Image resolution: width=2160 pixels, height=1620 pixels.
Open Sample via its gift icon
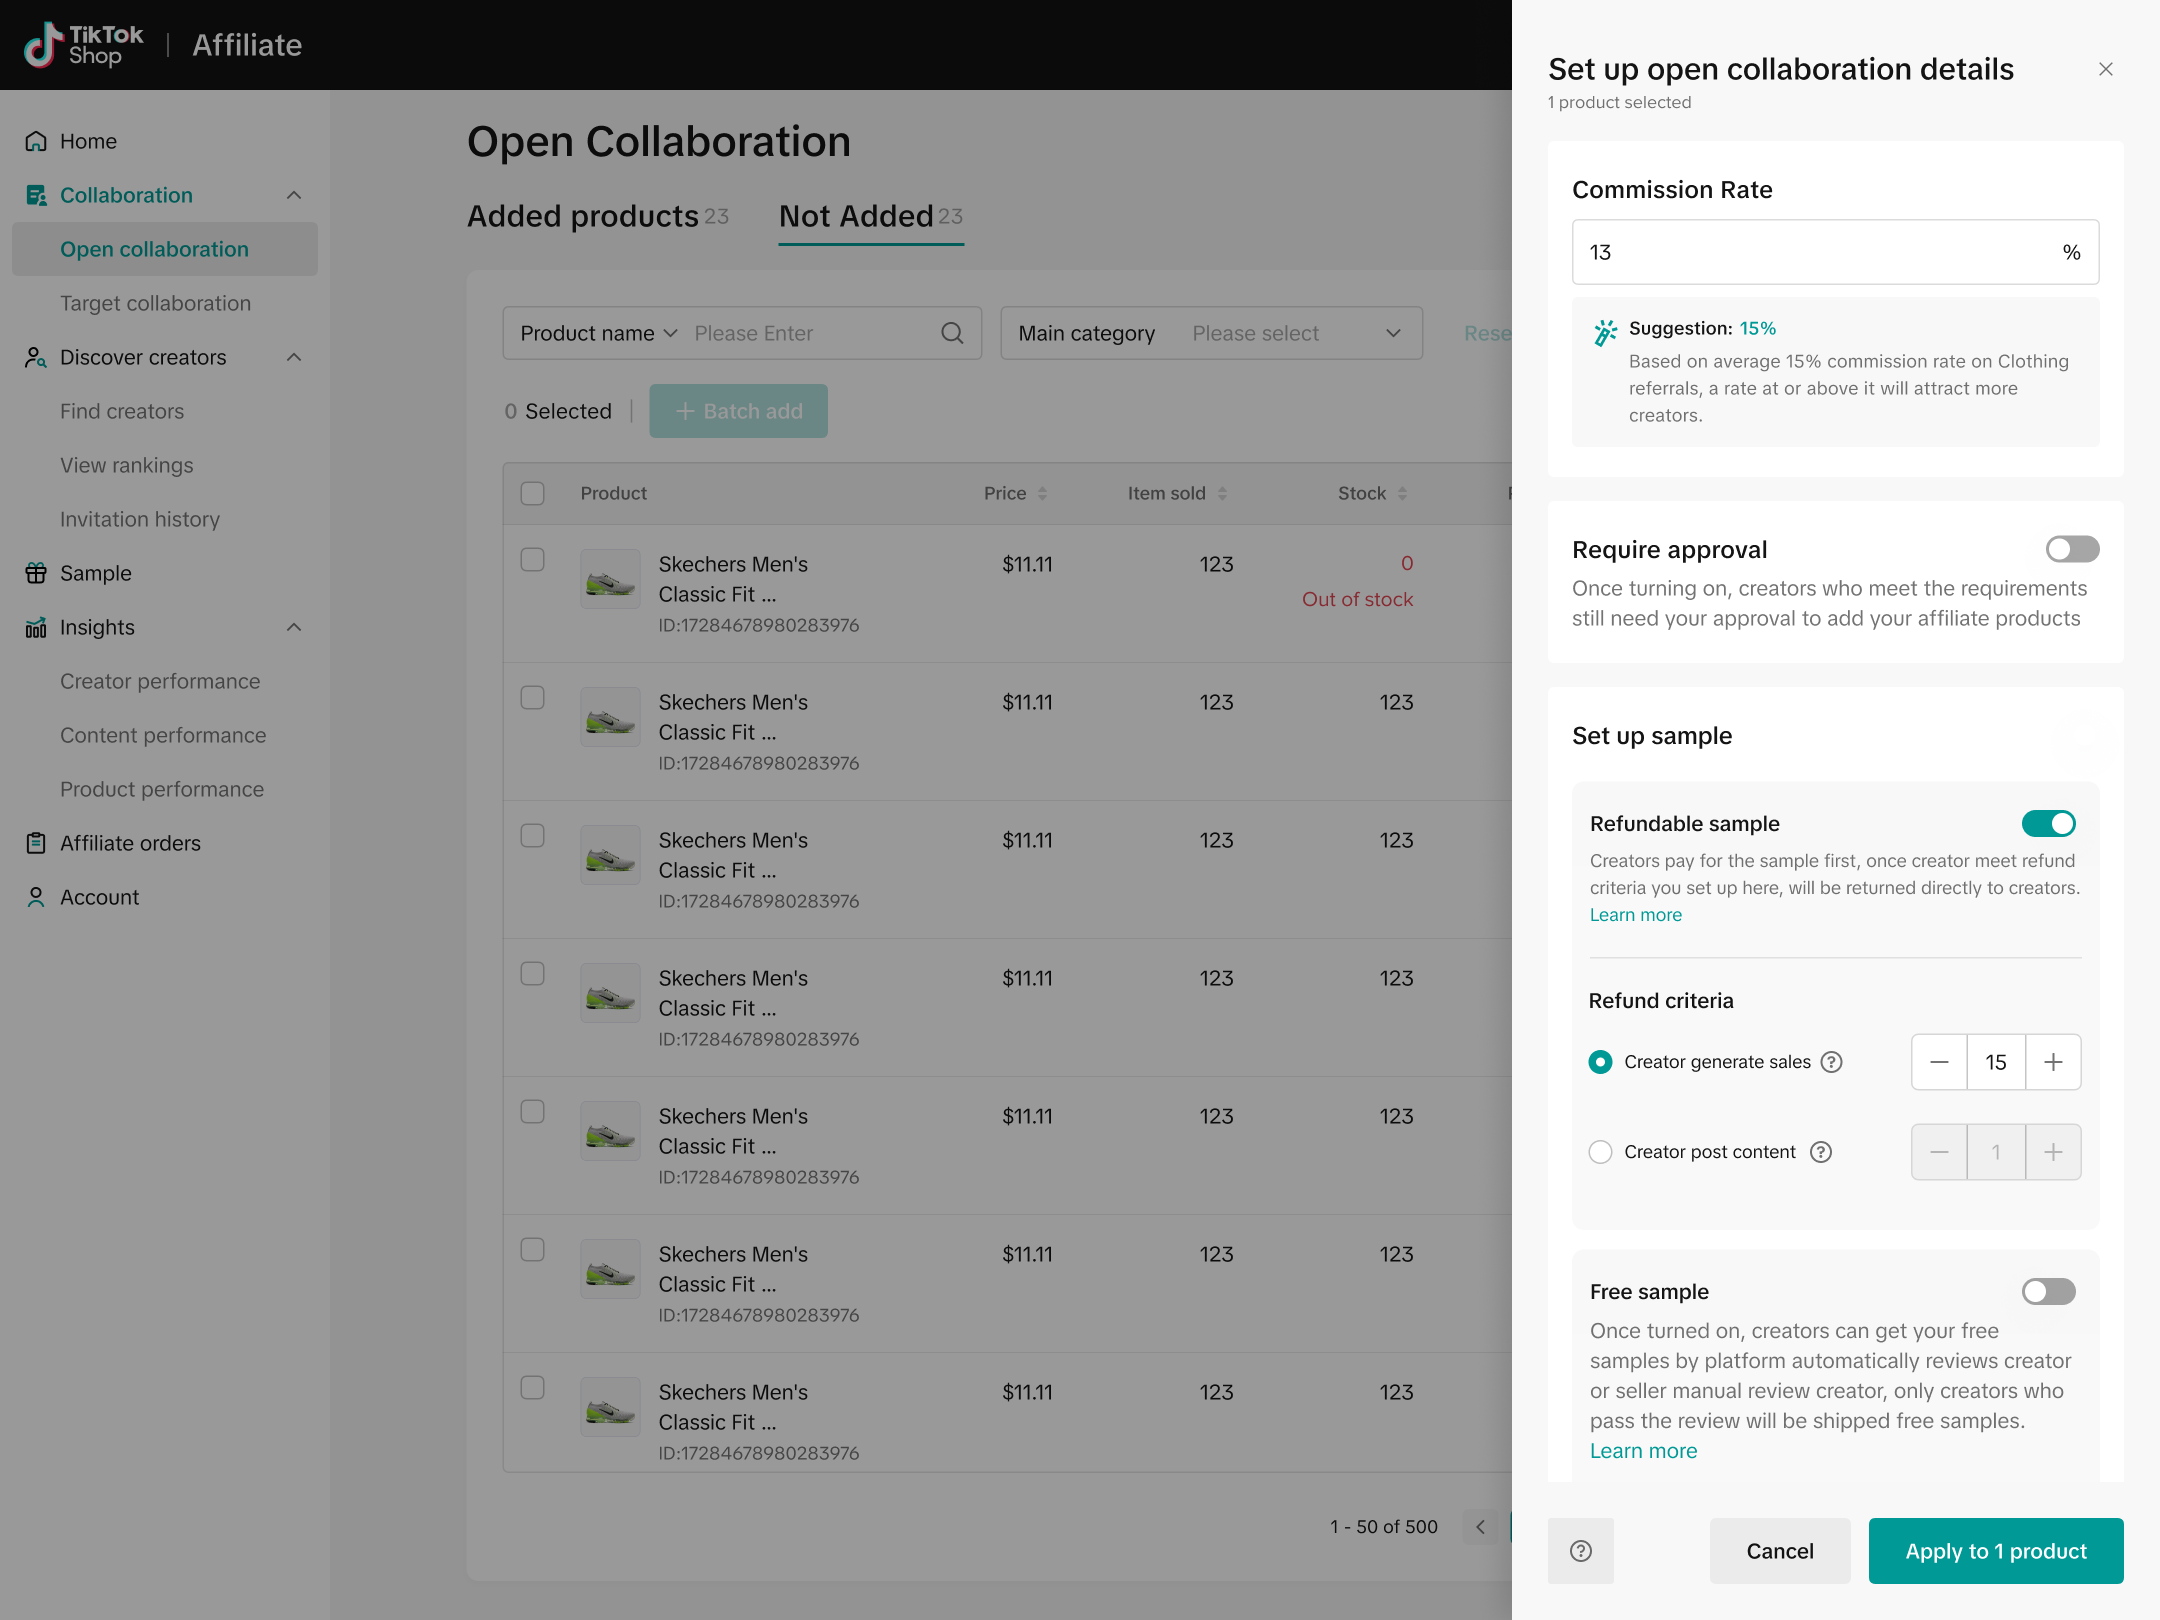point(36,573)
